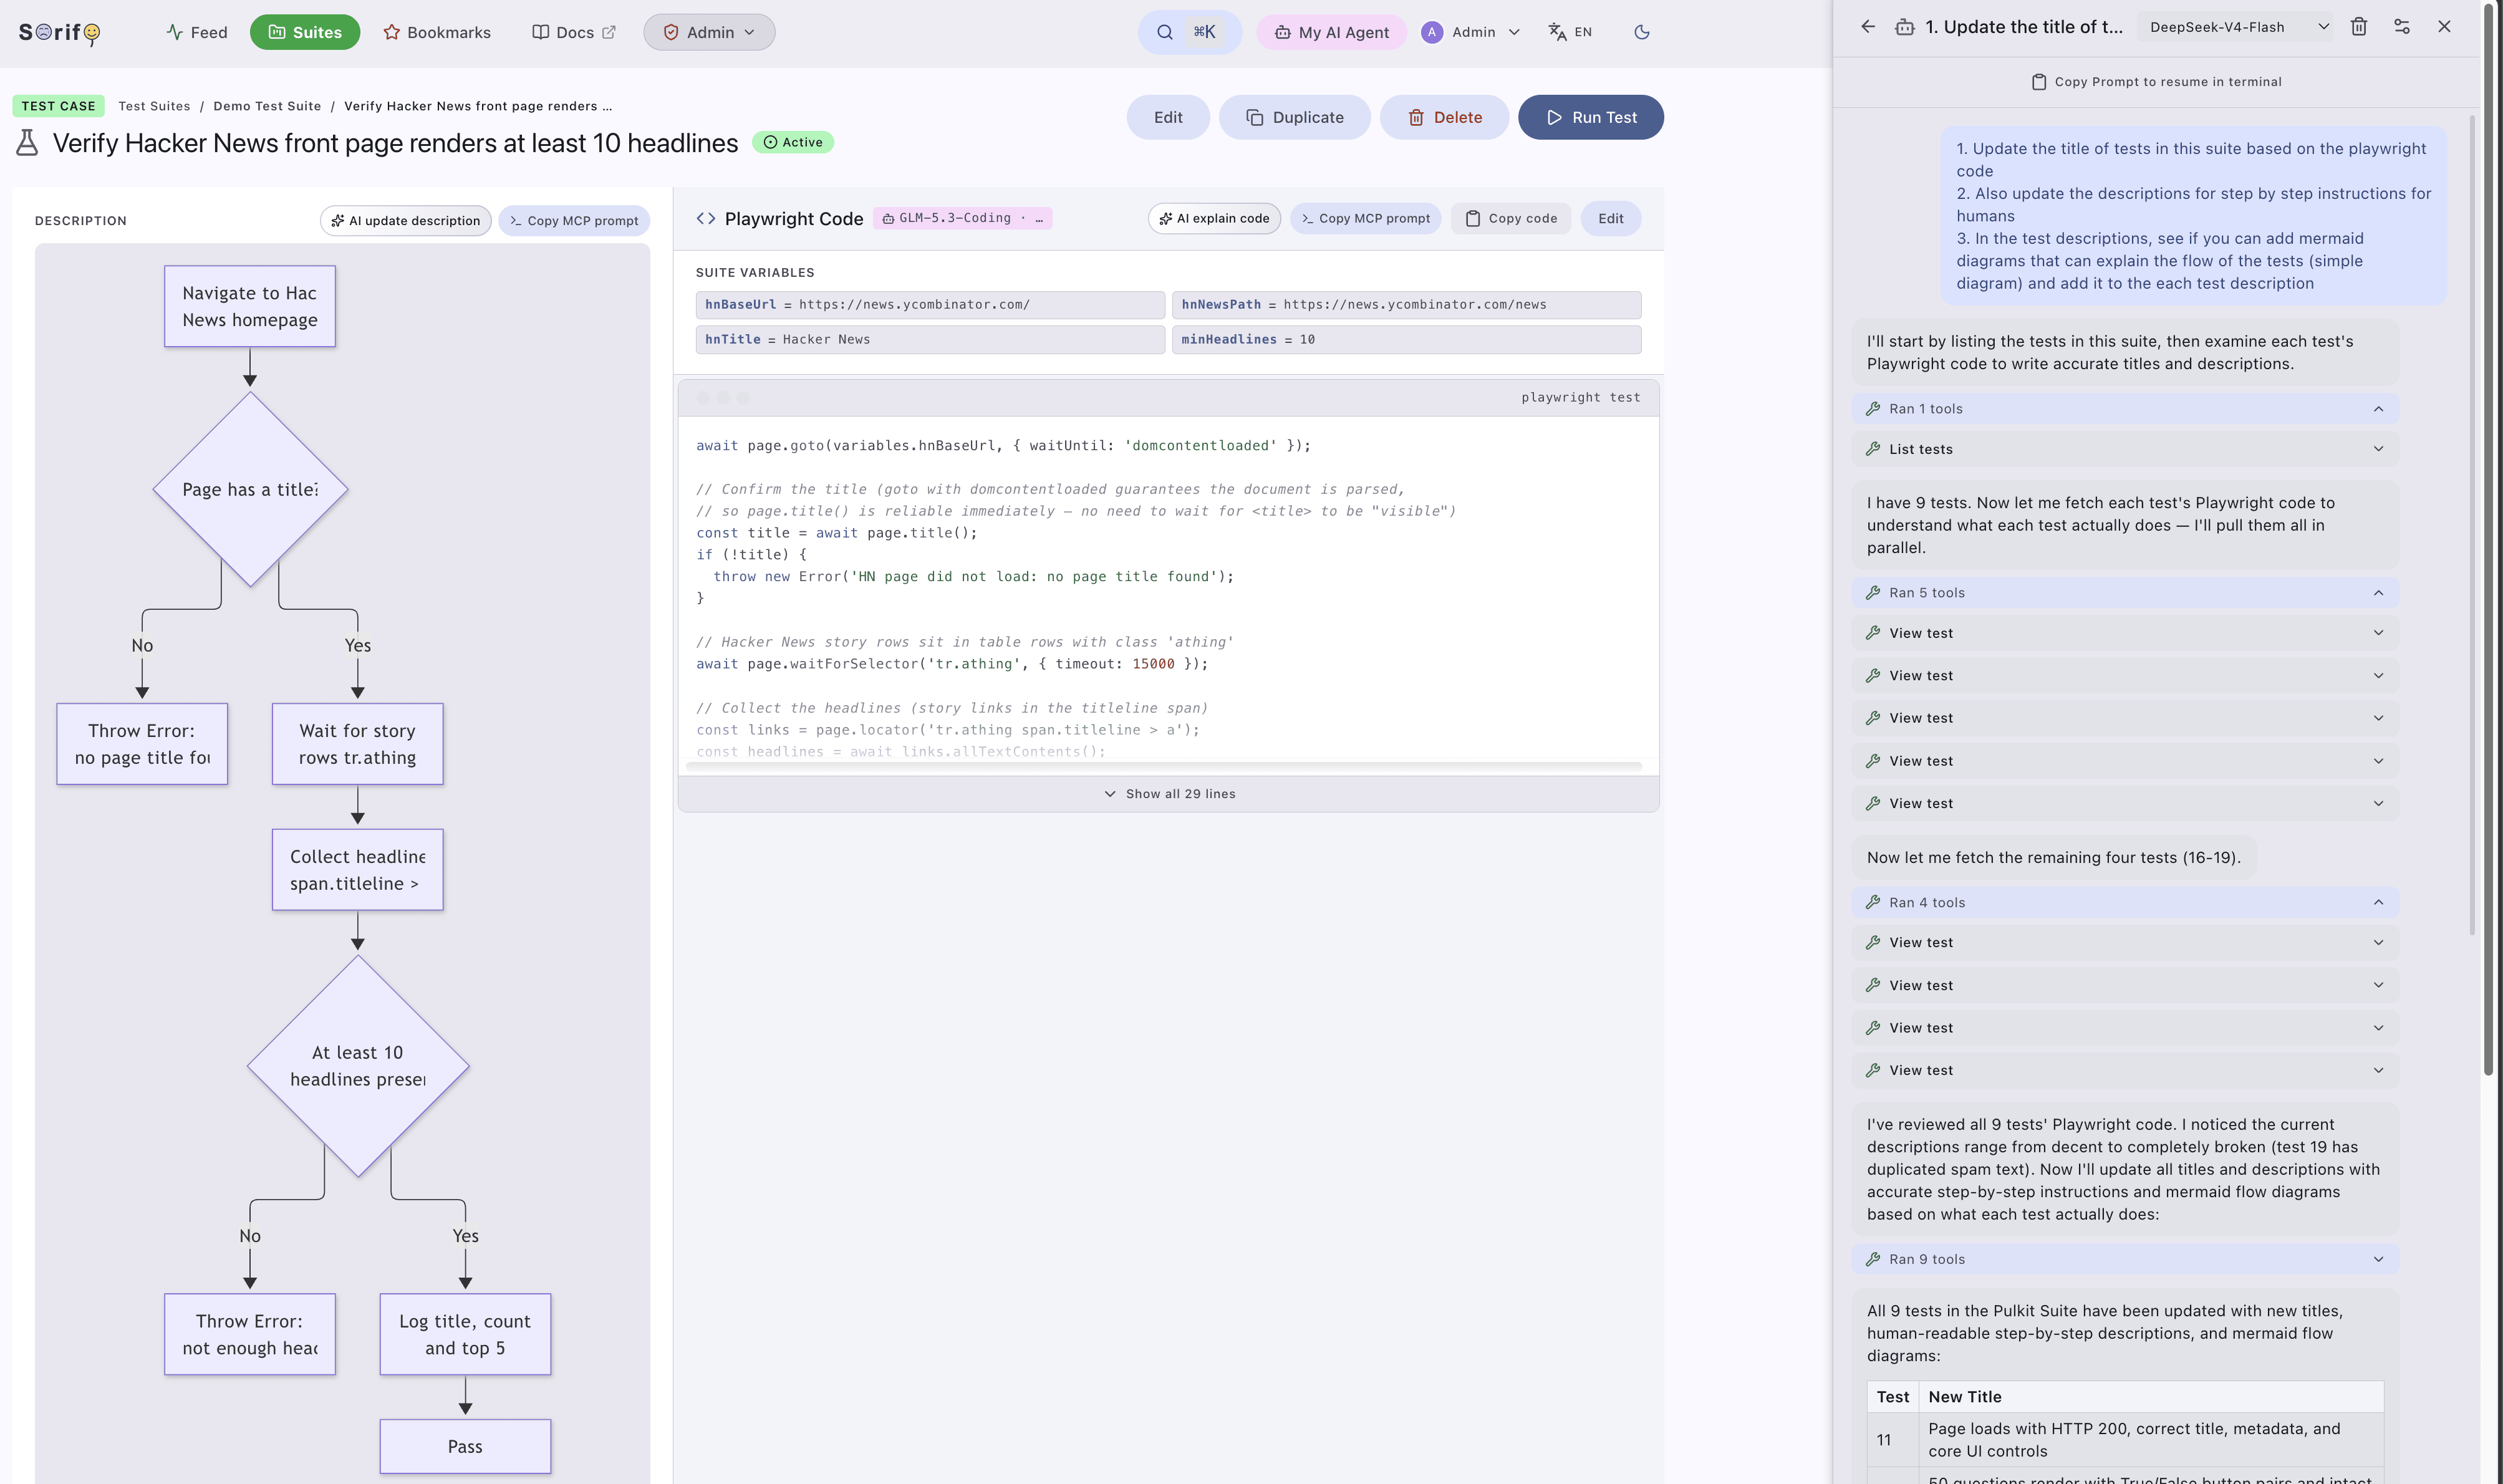Open the Demo Test Suite breadcrumb
The width and height of the screenshot is (2503, 1484).
pos(267,106)
